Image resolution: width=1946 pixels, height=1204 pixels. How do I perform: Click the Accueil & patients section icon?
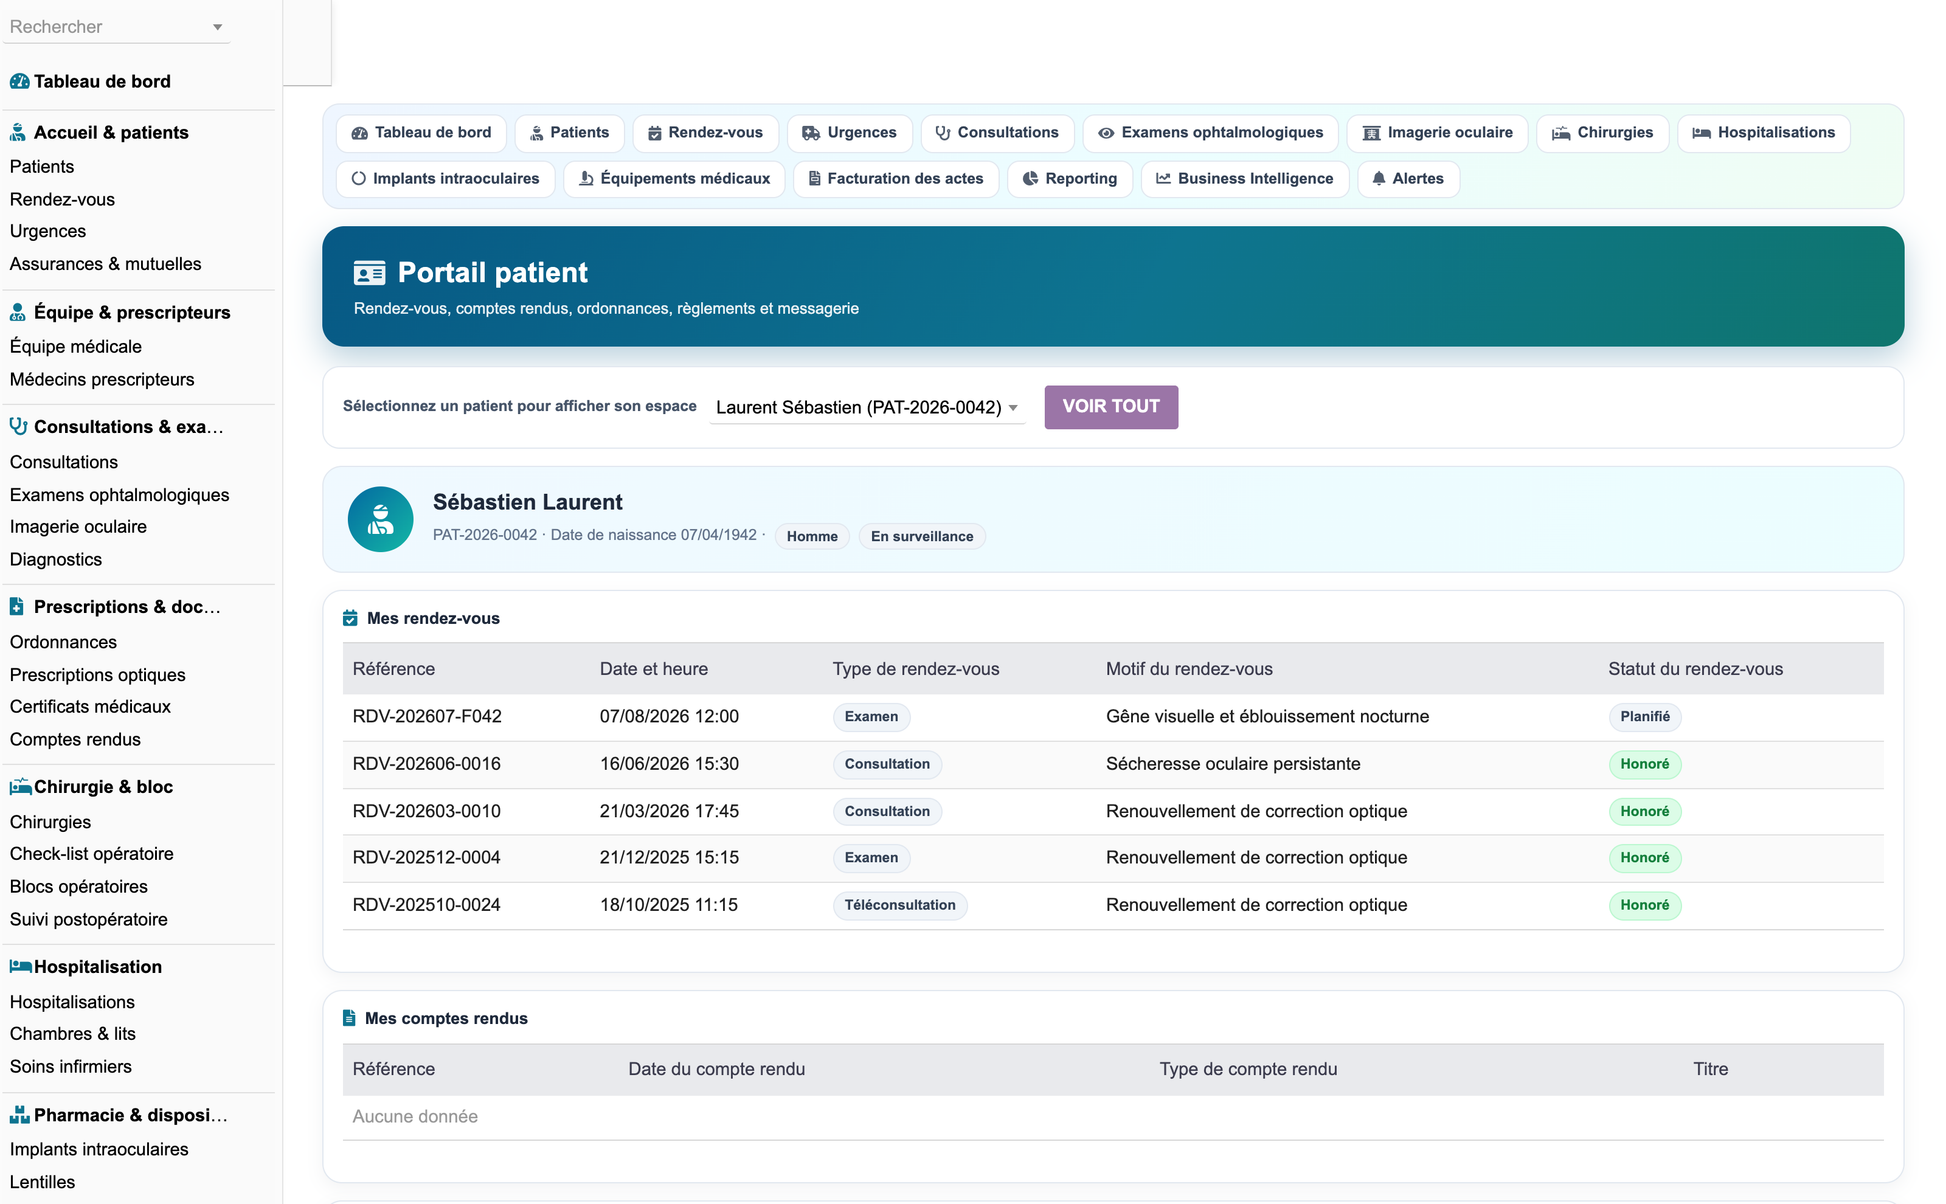click(x=18, y=133)
